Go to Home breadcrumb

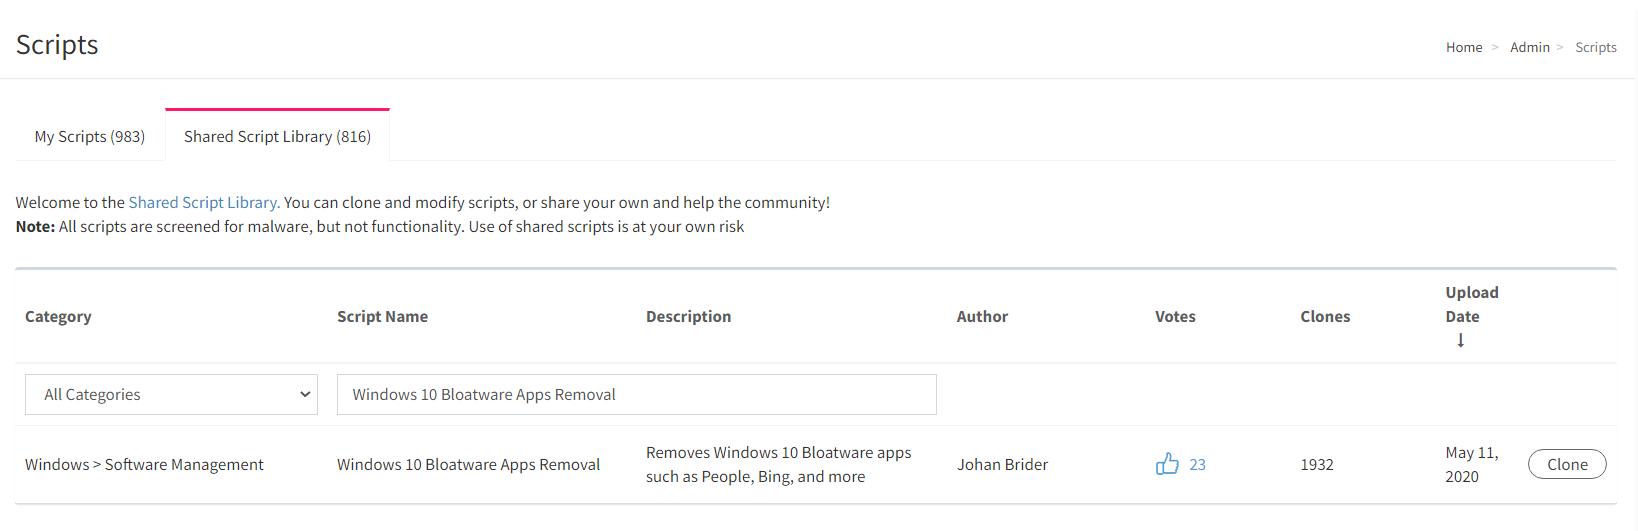[x=1464, y=47]
